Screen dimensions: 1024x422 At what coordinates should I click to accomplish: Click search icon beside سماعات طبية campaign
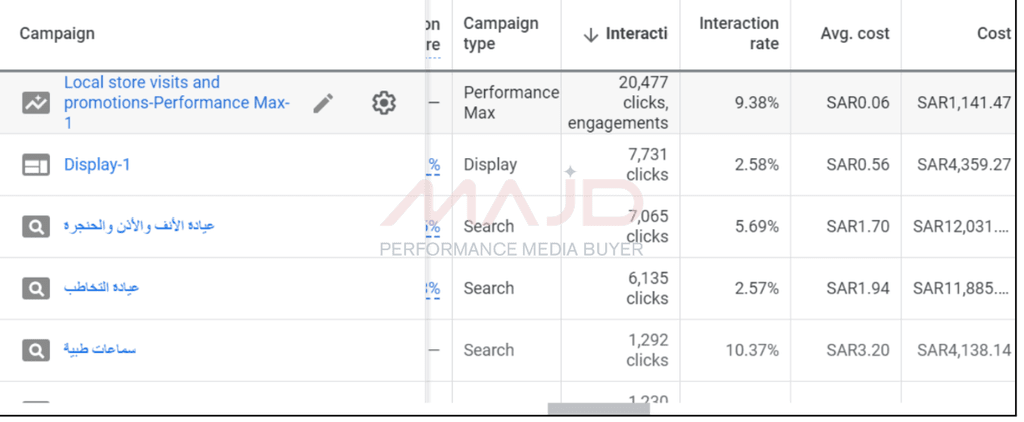coord(35,351)
